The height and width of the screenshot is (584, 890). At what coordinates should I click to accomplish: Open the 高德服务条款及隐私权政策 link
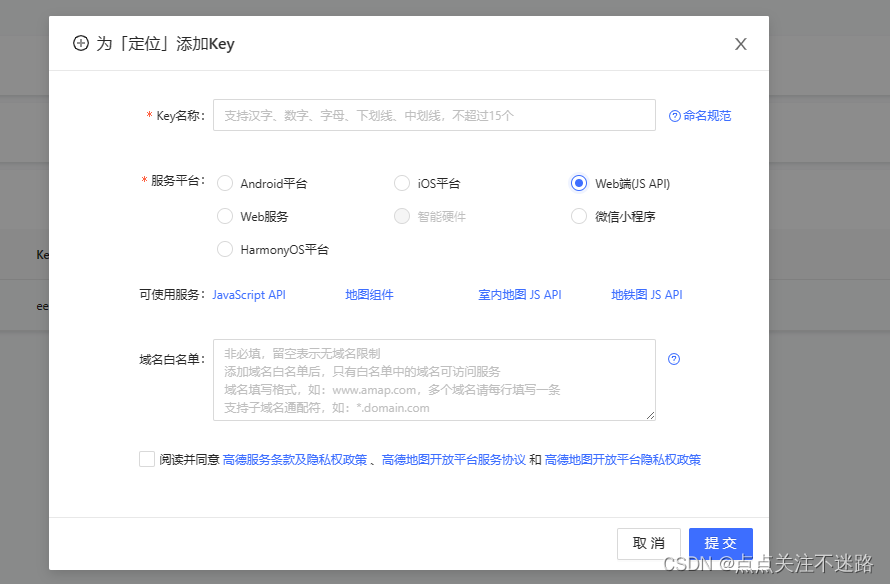click(295, 460)
